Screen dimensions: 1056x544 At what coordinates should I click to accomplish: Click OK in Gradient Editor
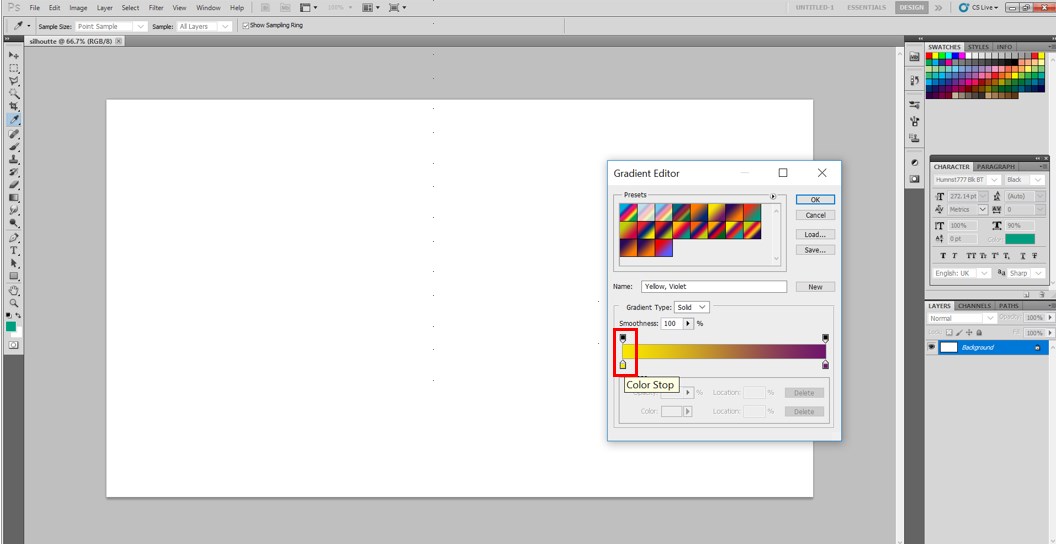pyautogui.click(x=815, y=200)
